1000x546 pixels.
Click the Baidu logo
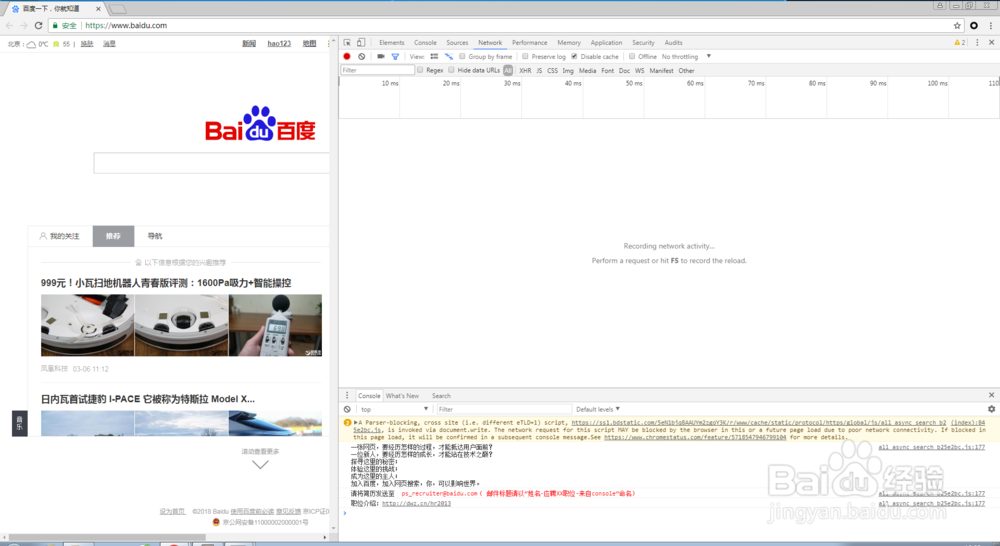260,124
